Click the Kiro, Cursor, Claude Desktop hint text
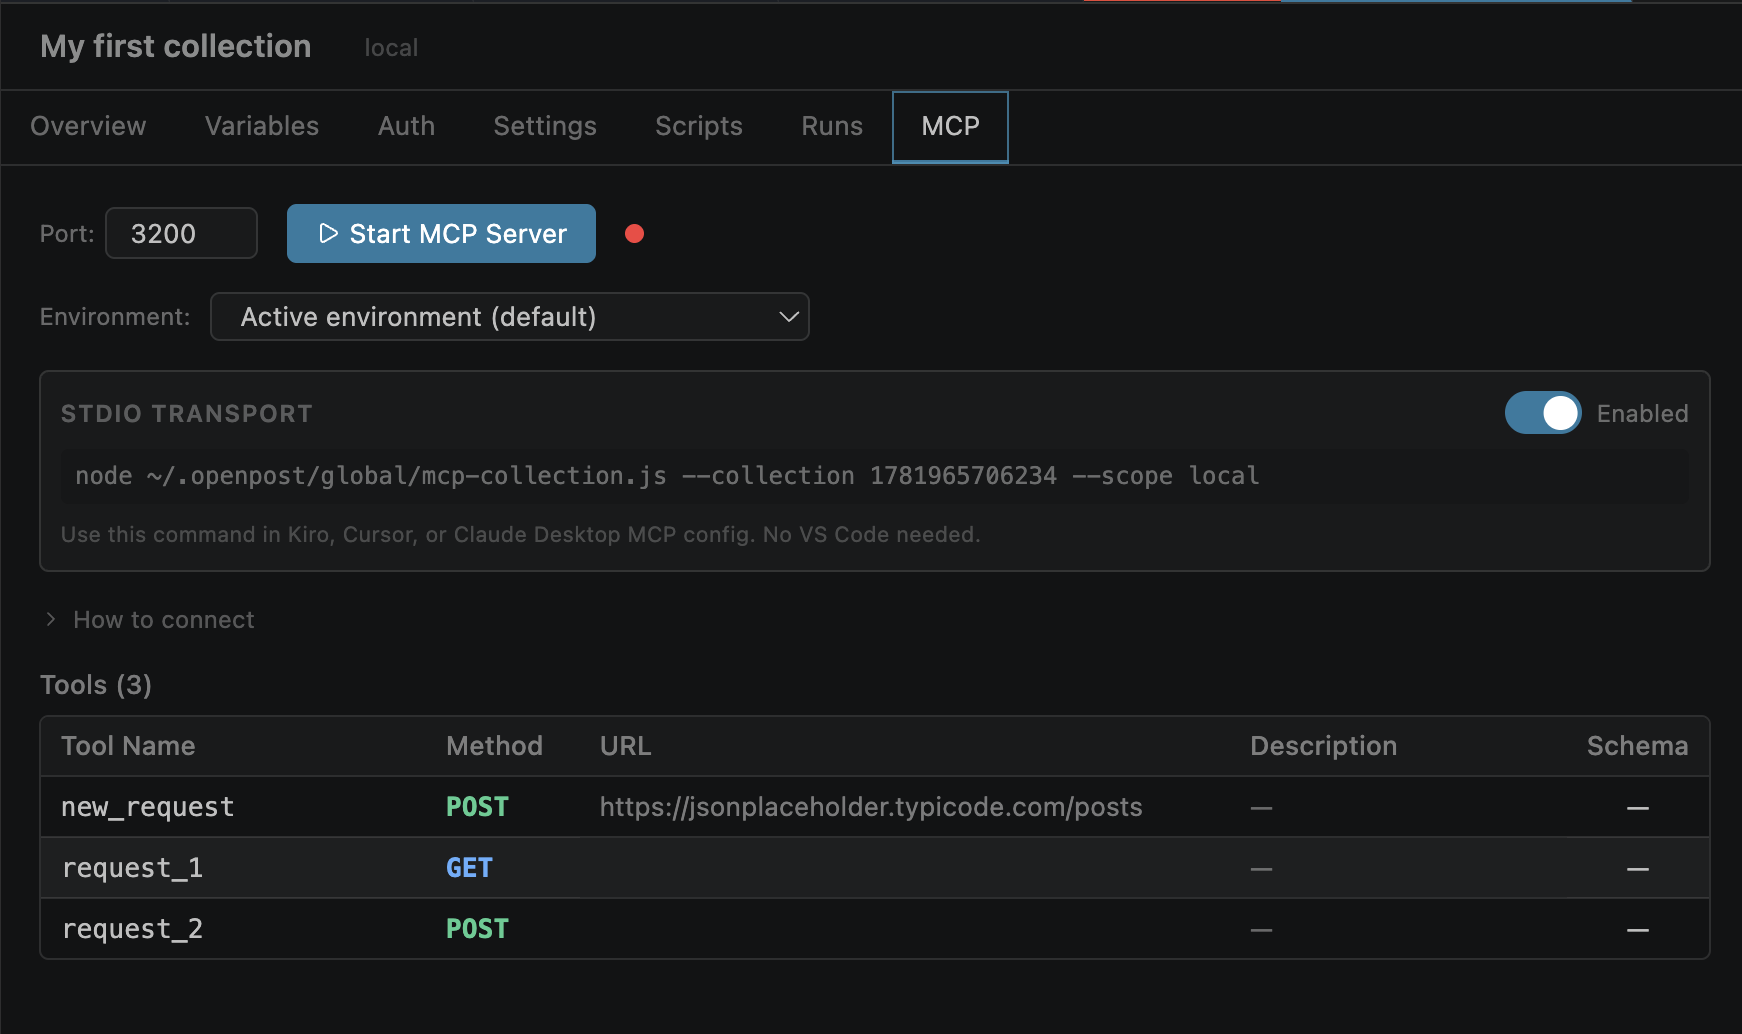The image size is (1742, 1034). [x=520, y=535]
